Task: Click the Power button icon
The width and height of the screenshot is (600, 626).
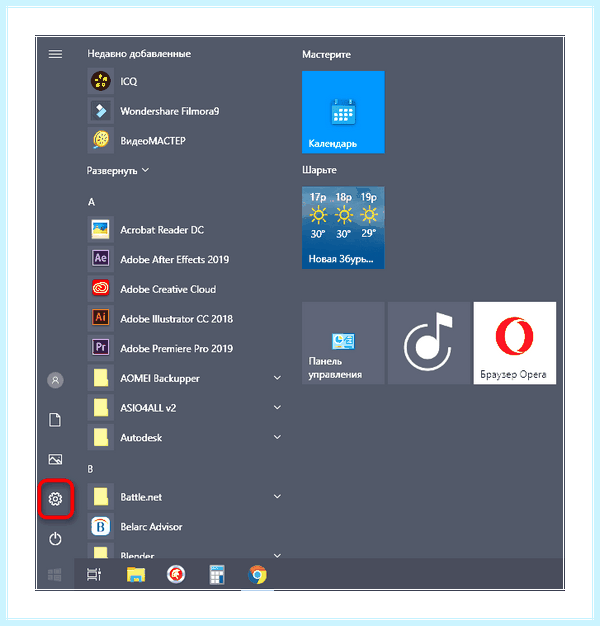Action: coord(55,539)
